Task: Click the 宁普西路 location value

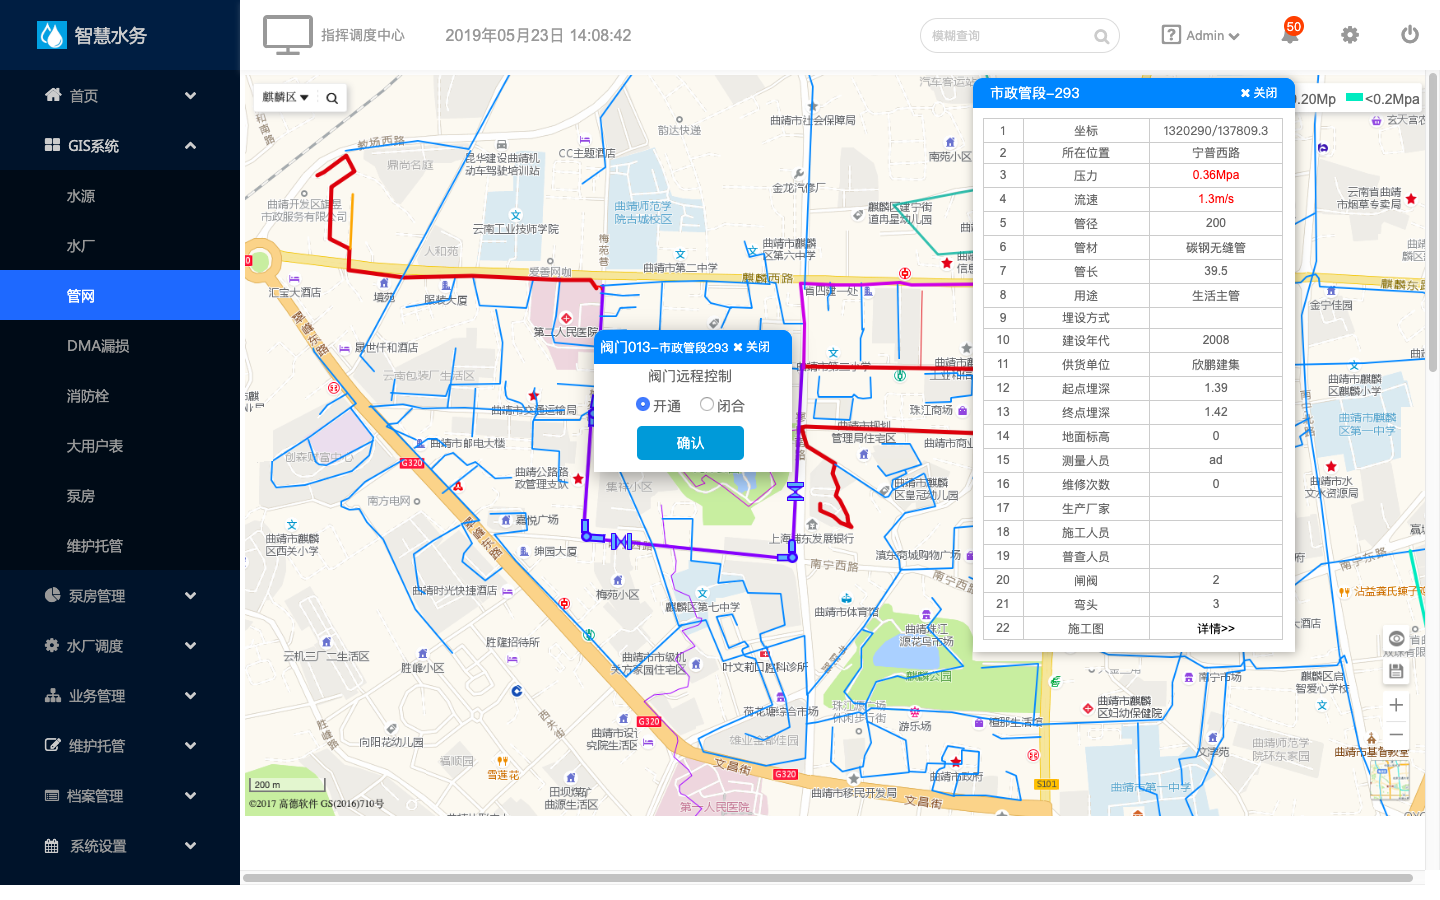Action: tap(1216, 153)
